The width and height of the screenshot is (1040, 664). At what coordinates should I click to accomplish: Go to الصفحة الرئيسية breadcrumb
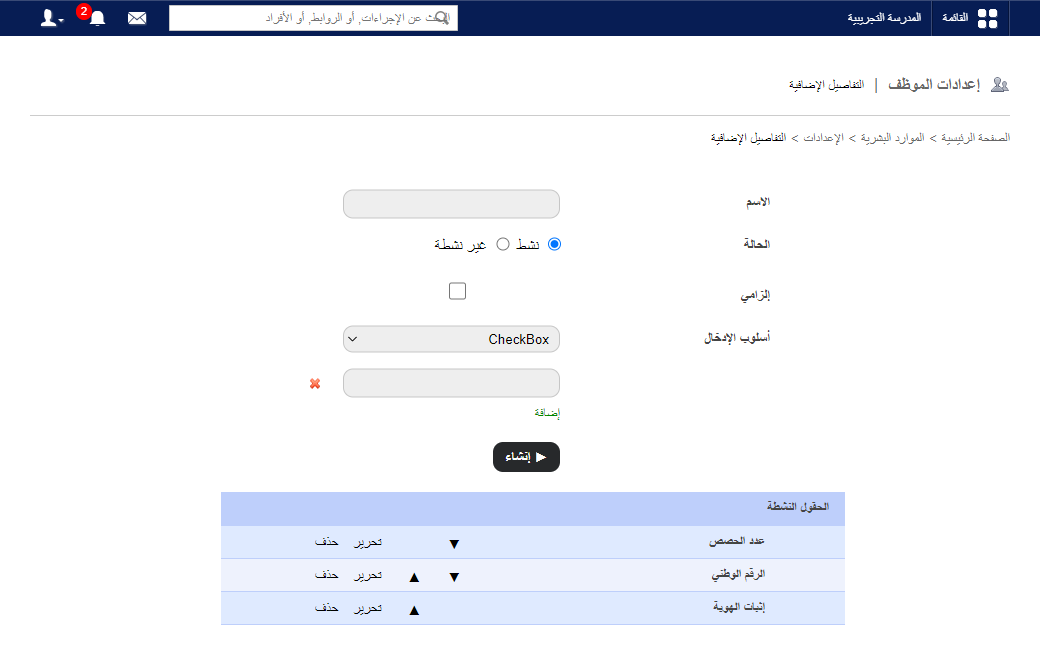[976, 138]
